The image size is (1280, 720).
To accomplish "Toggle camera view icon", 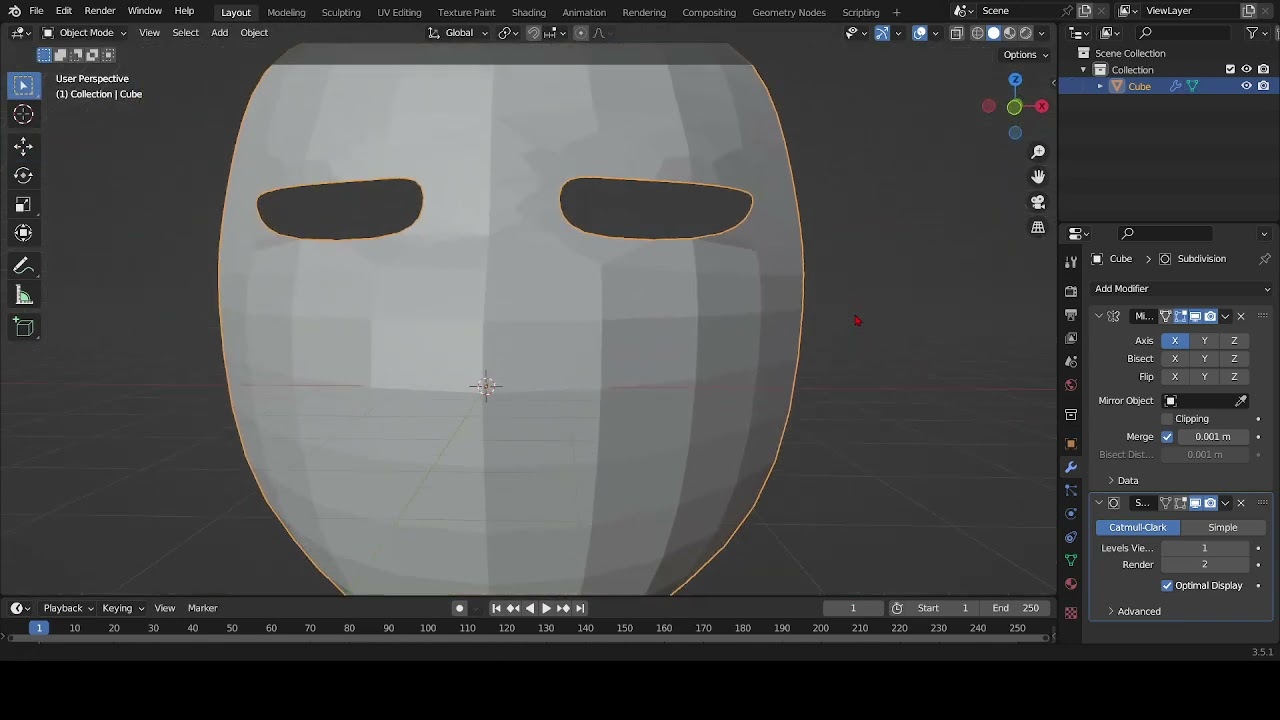I will tap(1038, 202).
